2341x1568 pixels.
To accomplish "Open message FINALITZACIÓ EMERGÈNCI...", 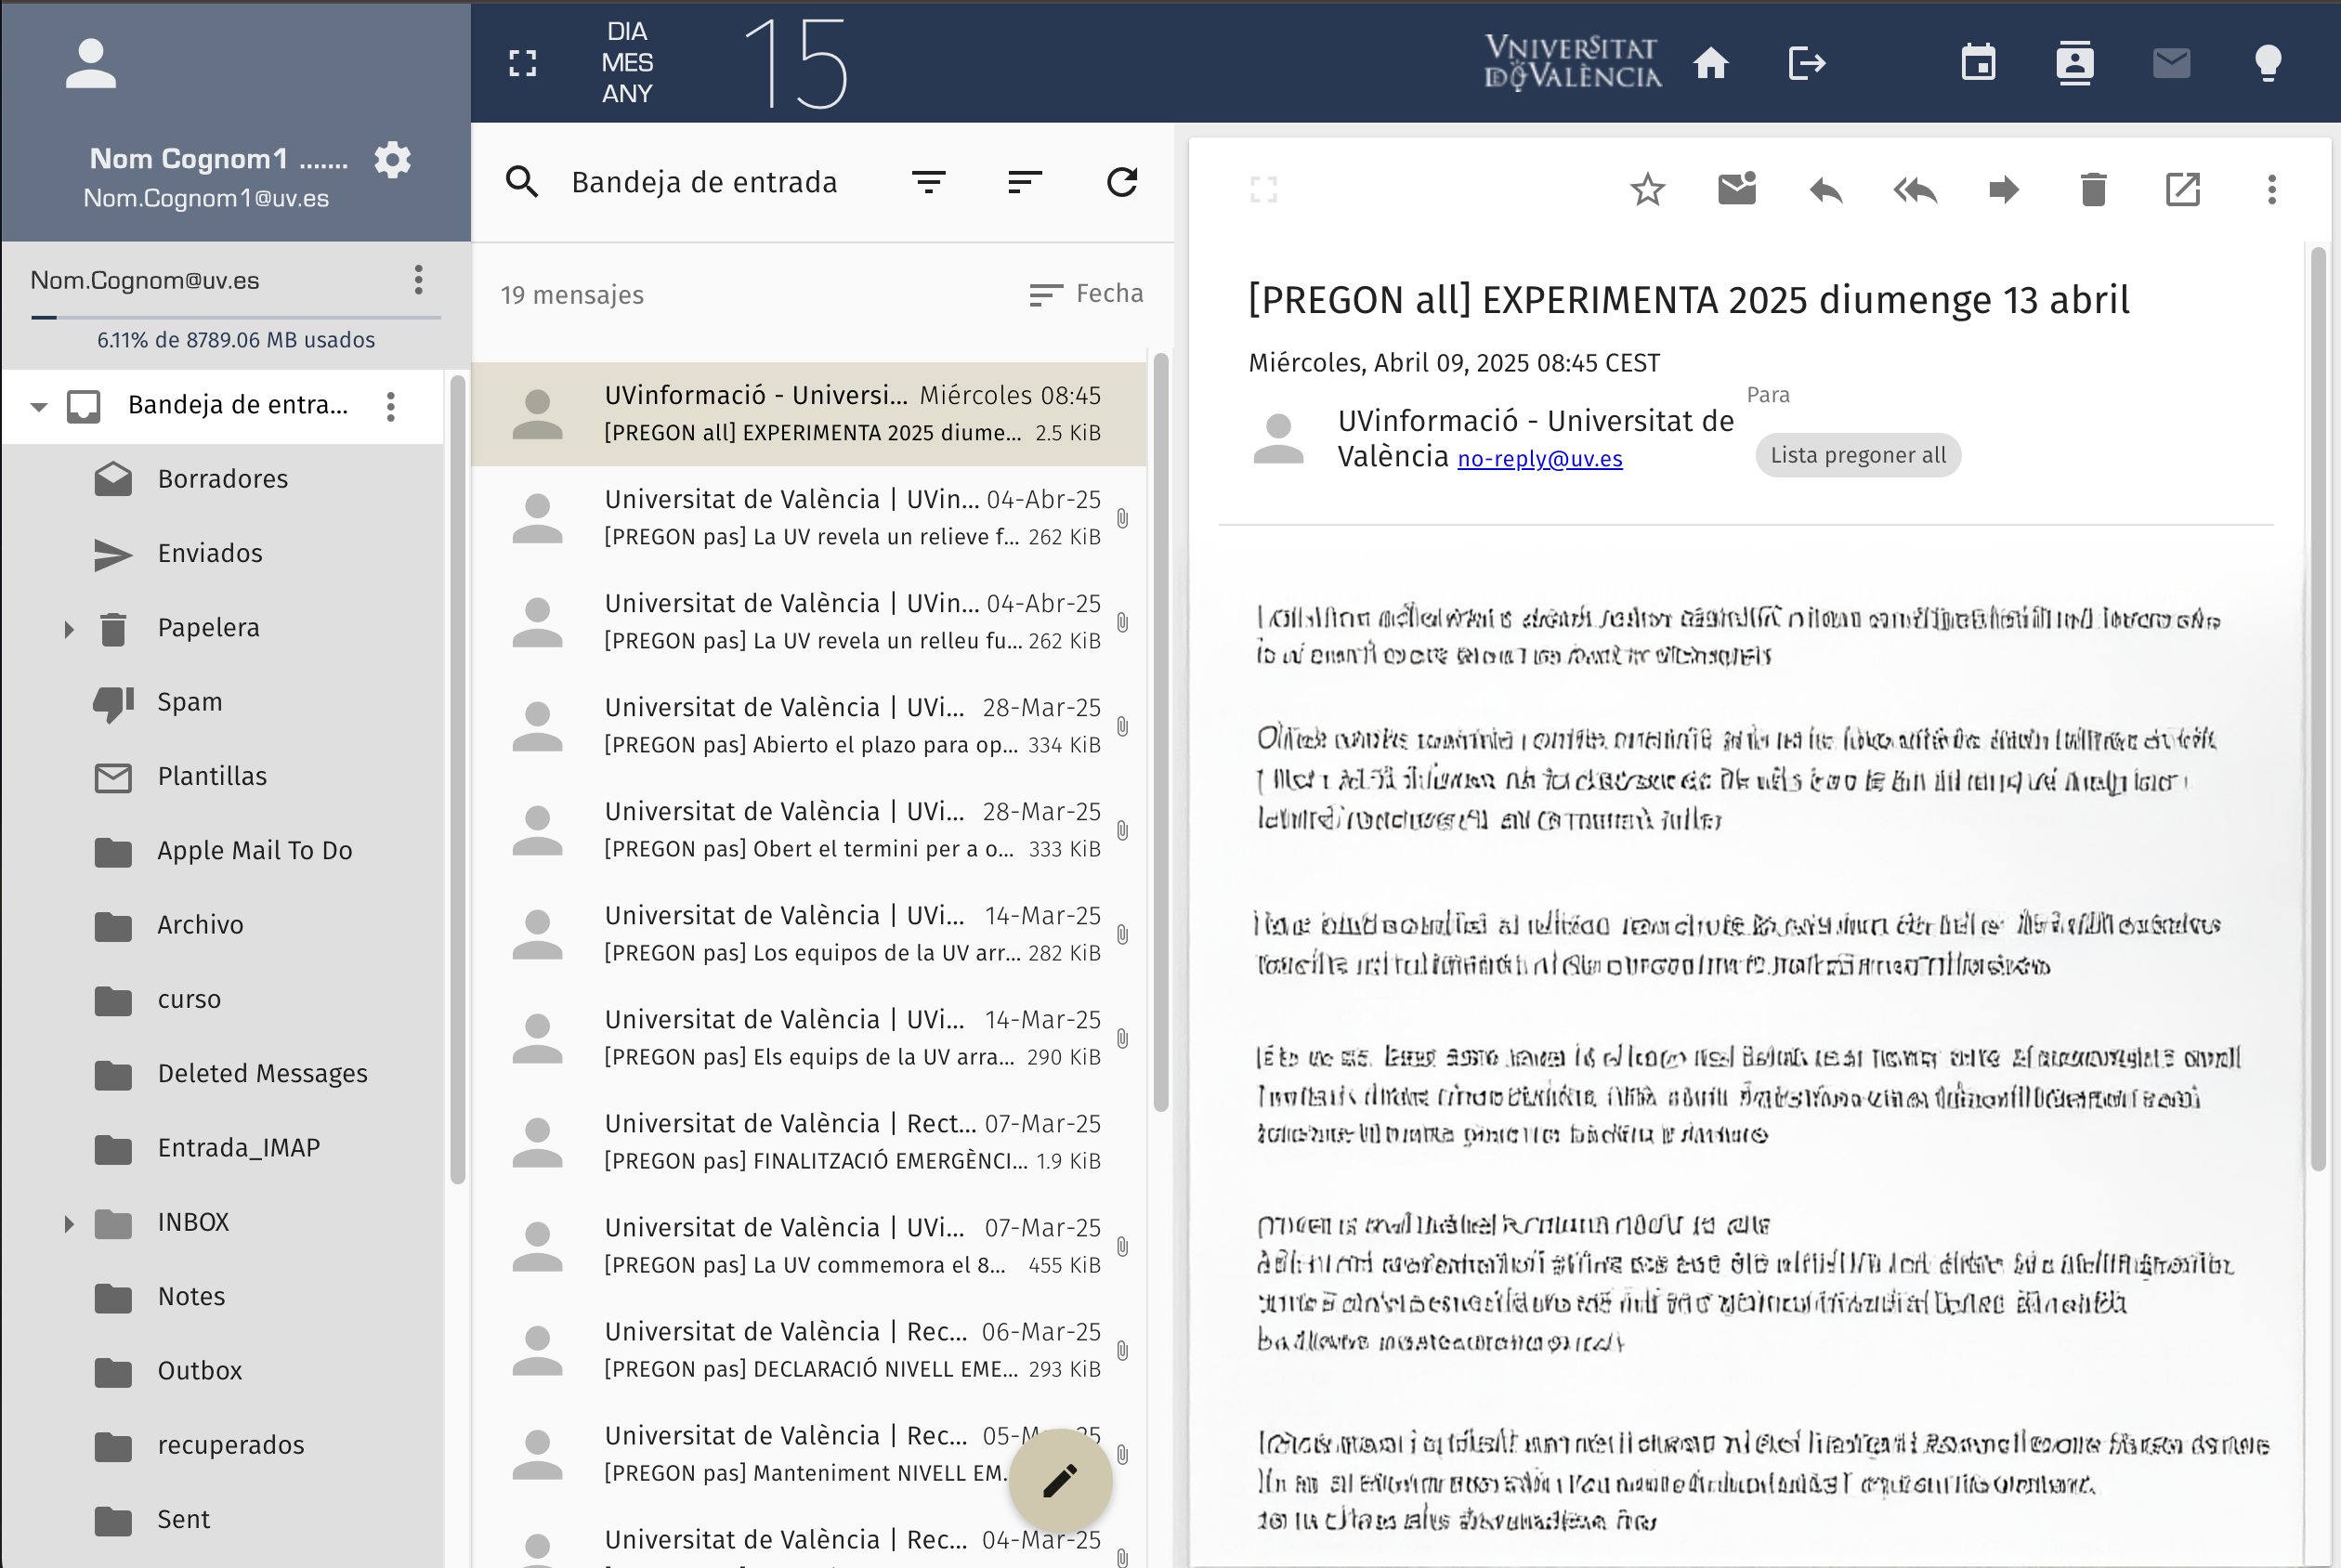I will [x=808, y=1142].
